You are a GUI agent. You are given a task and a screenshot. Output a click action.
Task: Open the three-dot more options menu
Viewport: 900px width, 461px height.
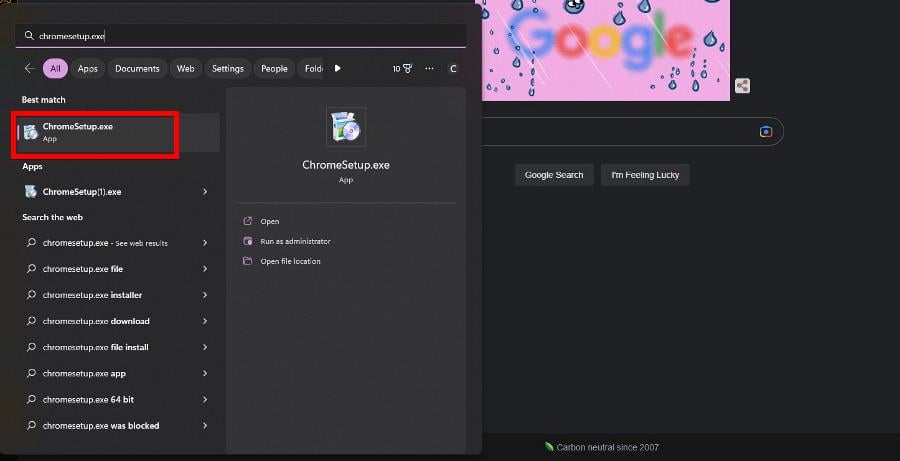[x=429, y=68]
